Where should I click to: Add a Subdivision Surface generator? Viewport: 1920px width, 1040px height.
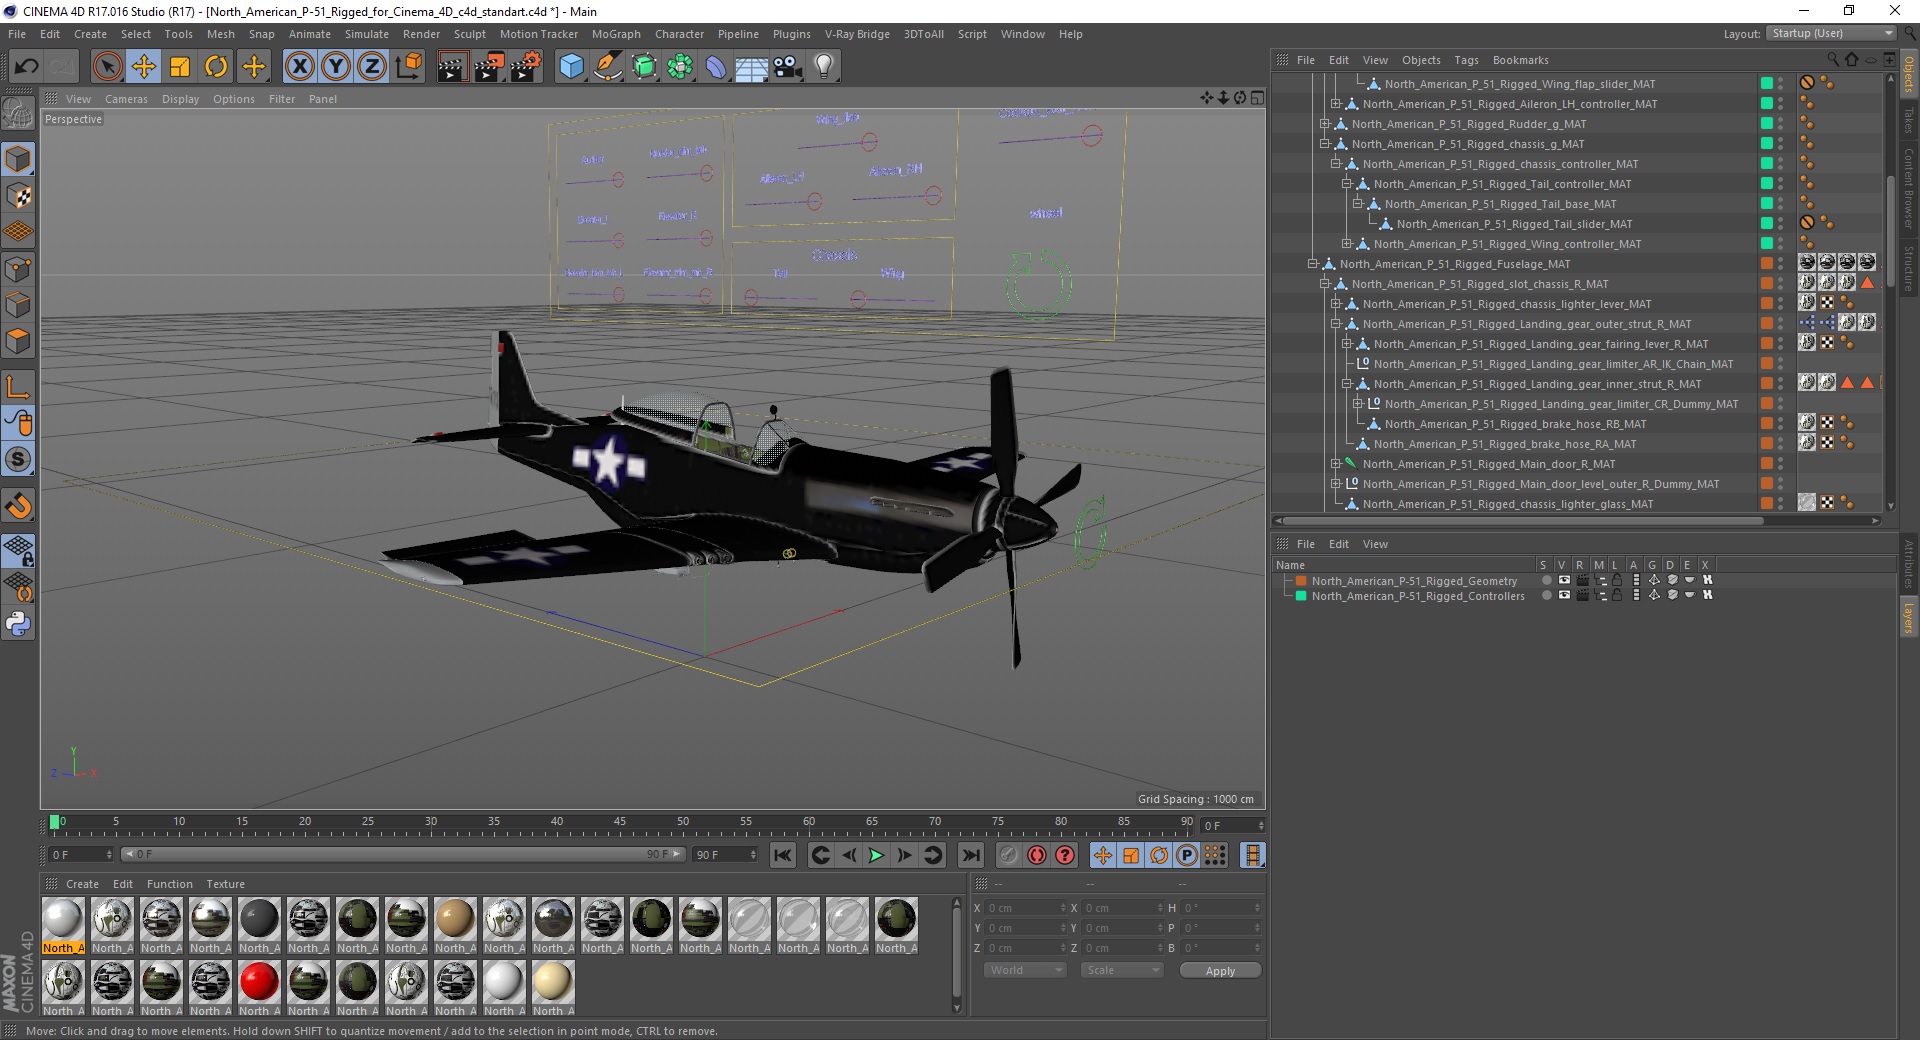644,67
